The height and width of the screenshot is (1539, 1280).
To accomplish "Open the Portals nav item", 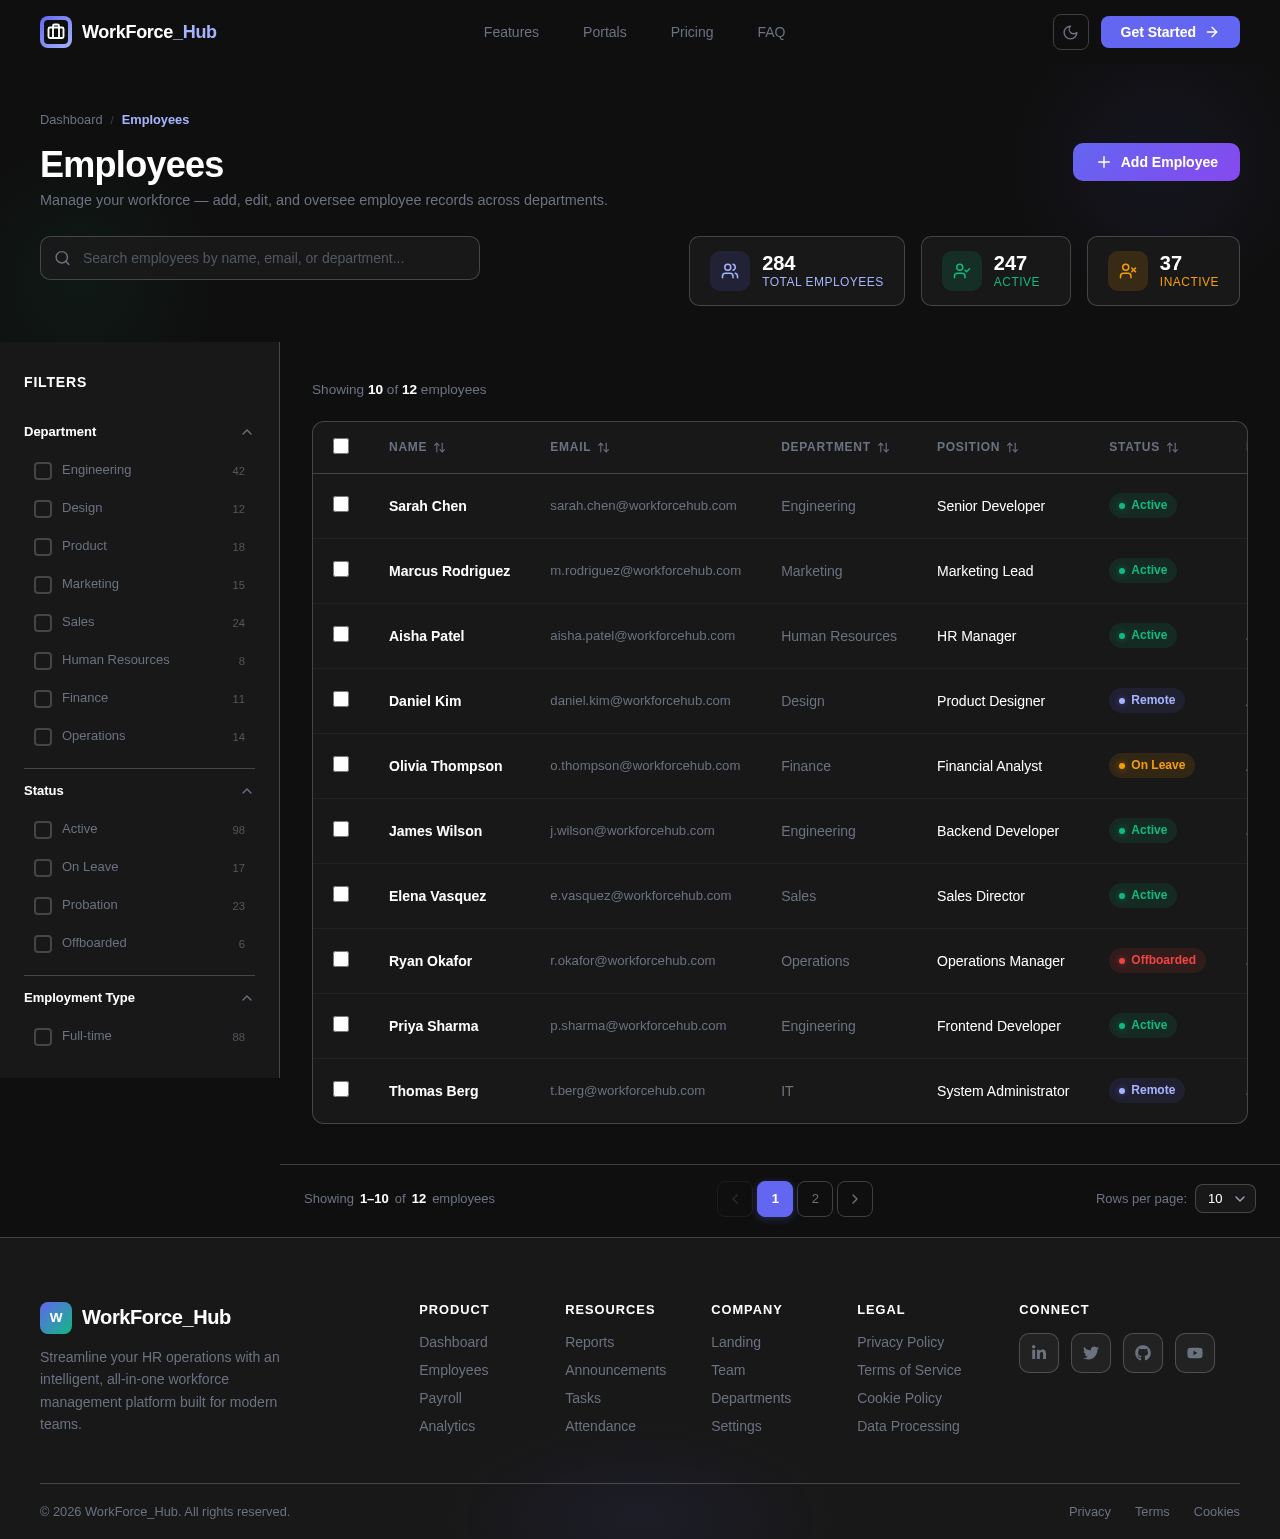I will pyautogui.click(x=605, y=32).
